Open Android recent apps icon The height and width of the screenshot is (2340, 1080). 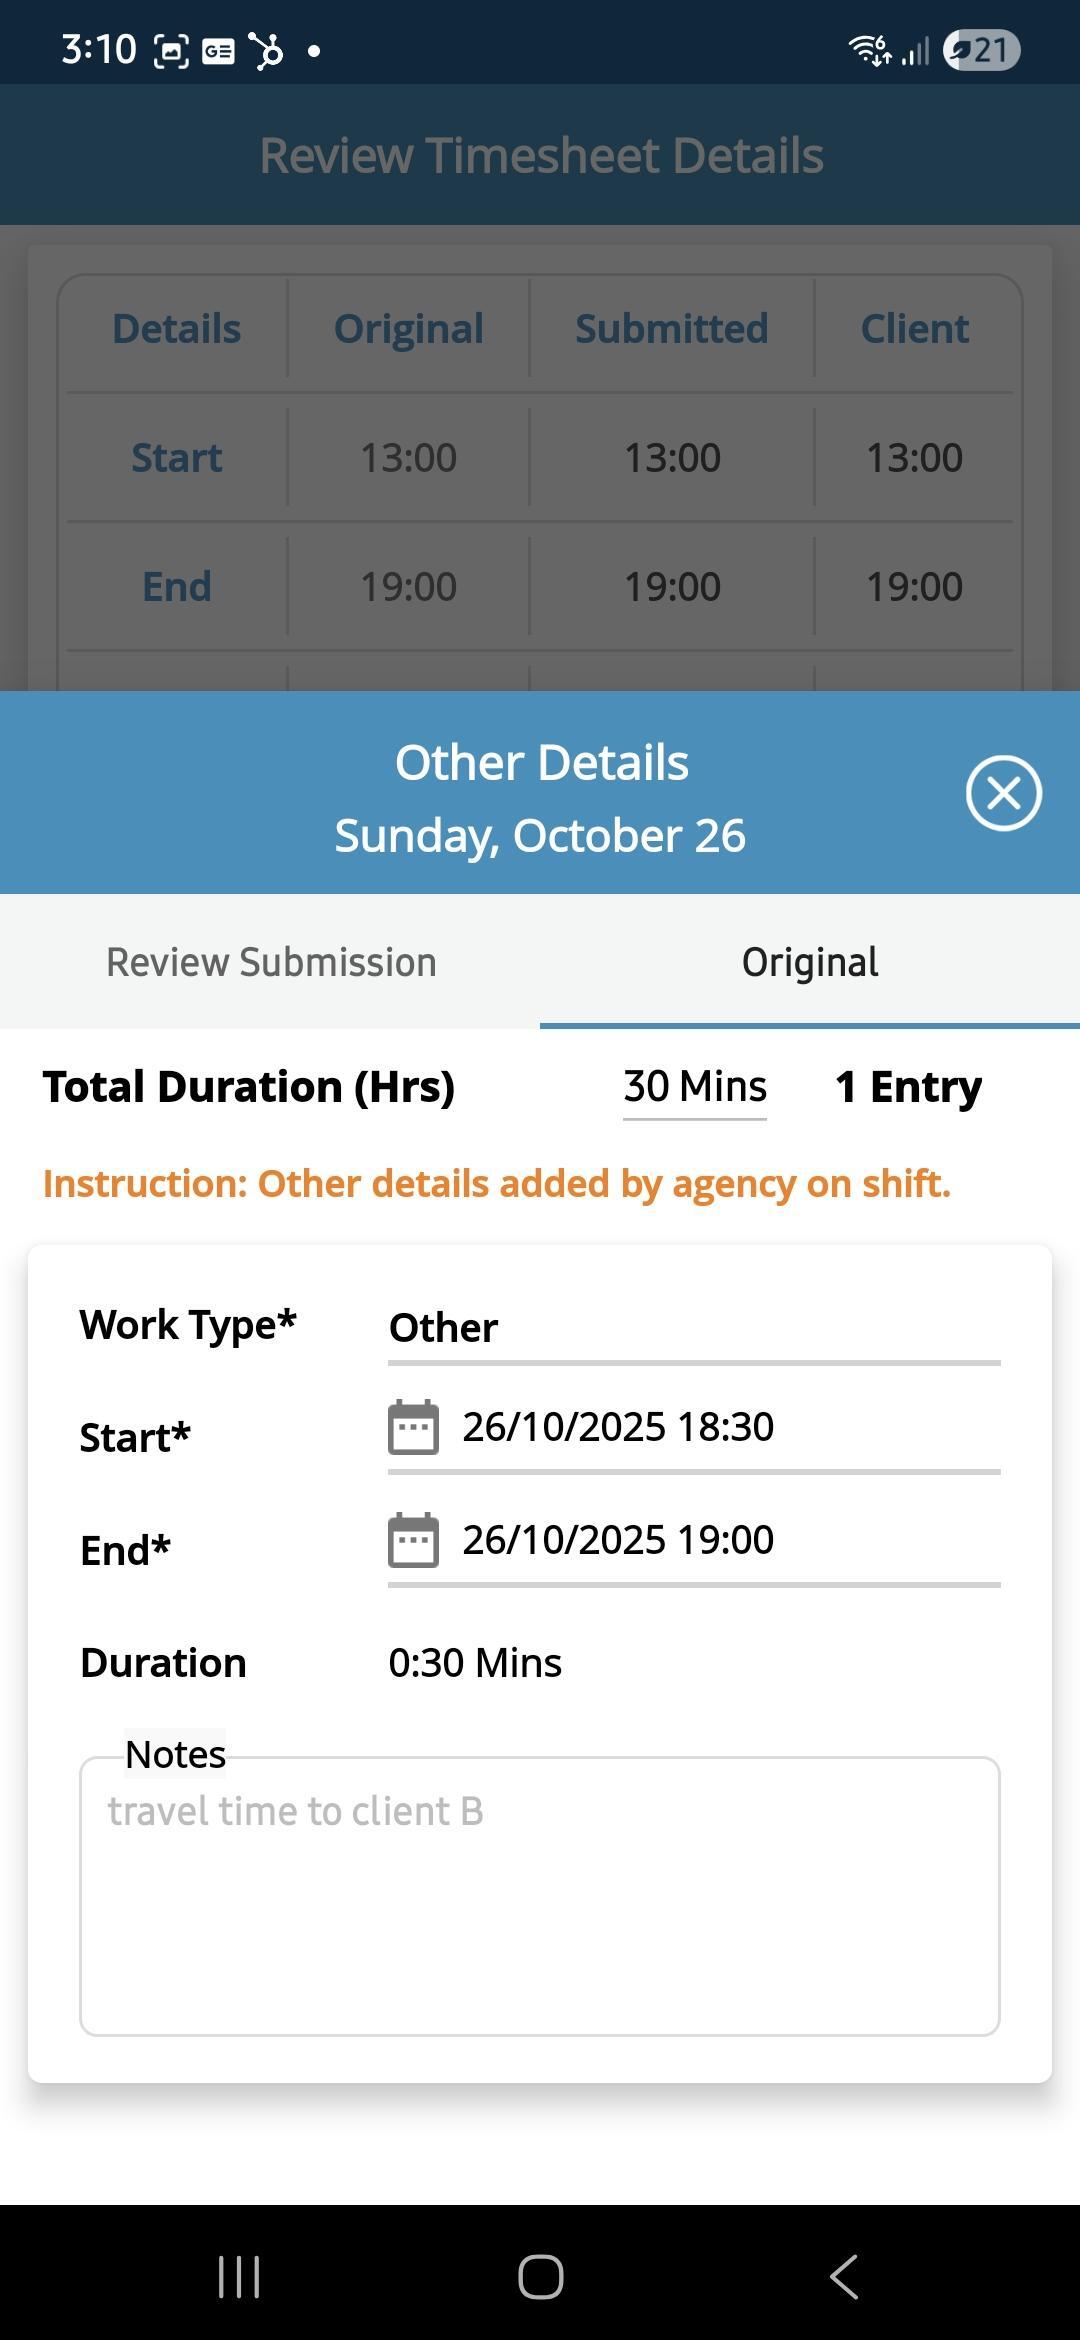point(239,2277)
